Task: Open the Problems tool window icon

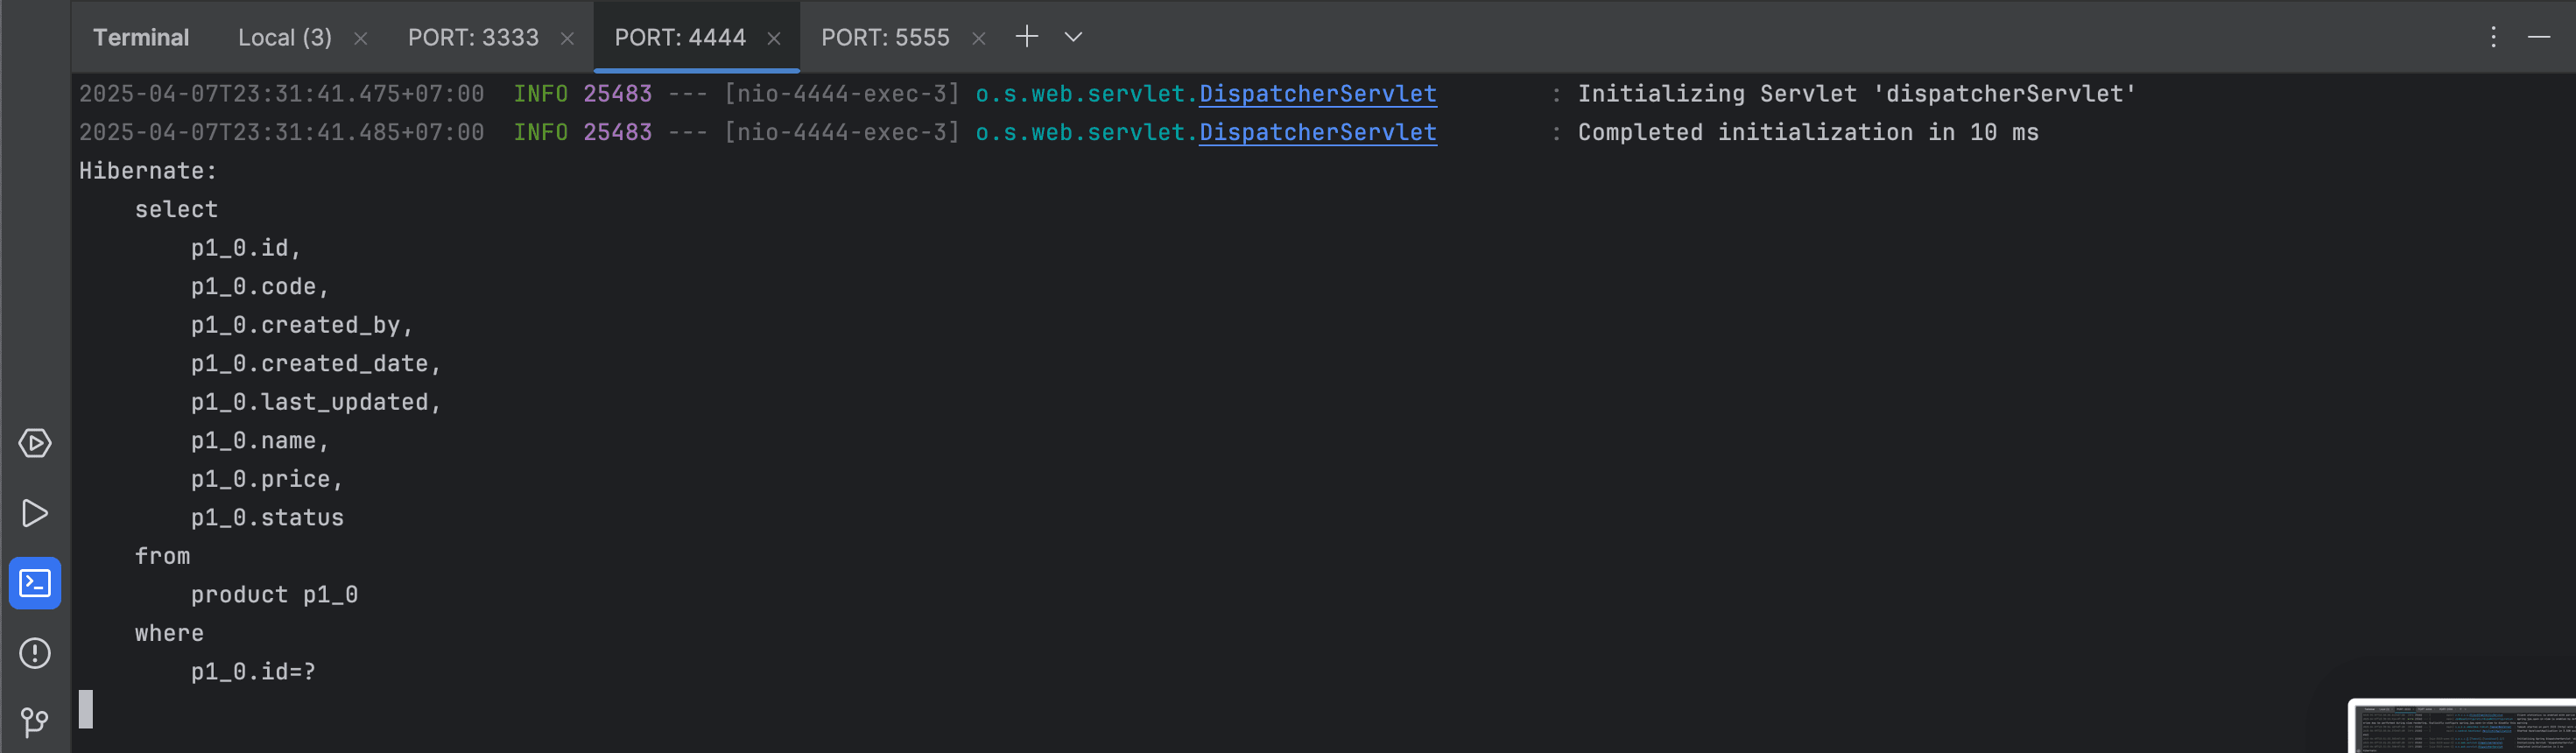Action: [x=35, y=653]
